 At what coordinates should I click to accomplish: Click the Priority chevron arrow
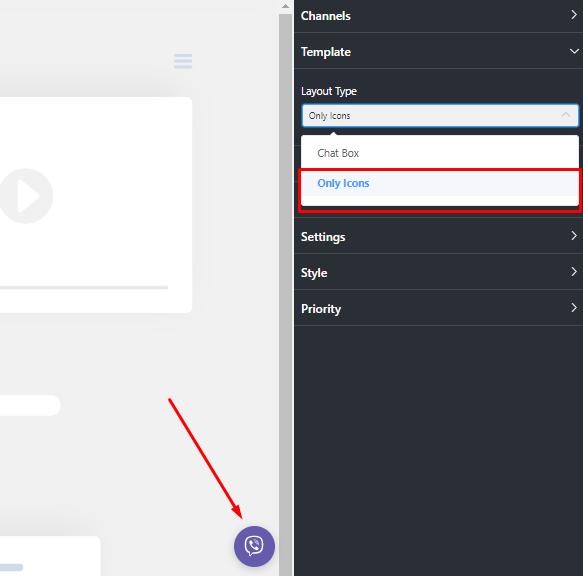coord(574,308)
